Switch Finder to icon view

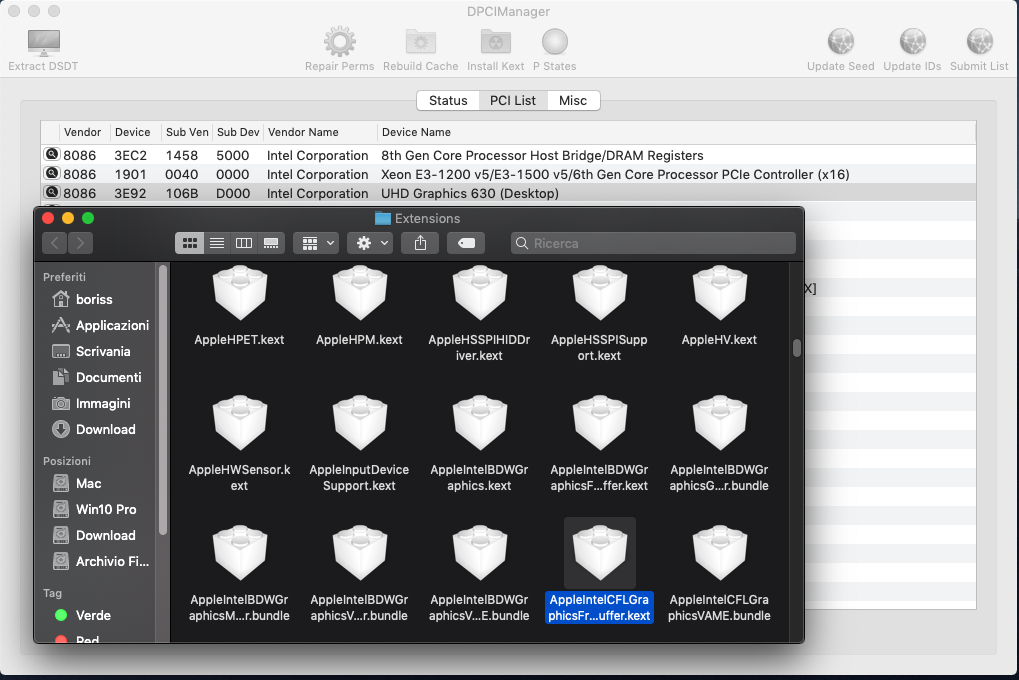[x=190, y=243]
